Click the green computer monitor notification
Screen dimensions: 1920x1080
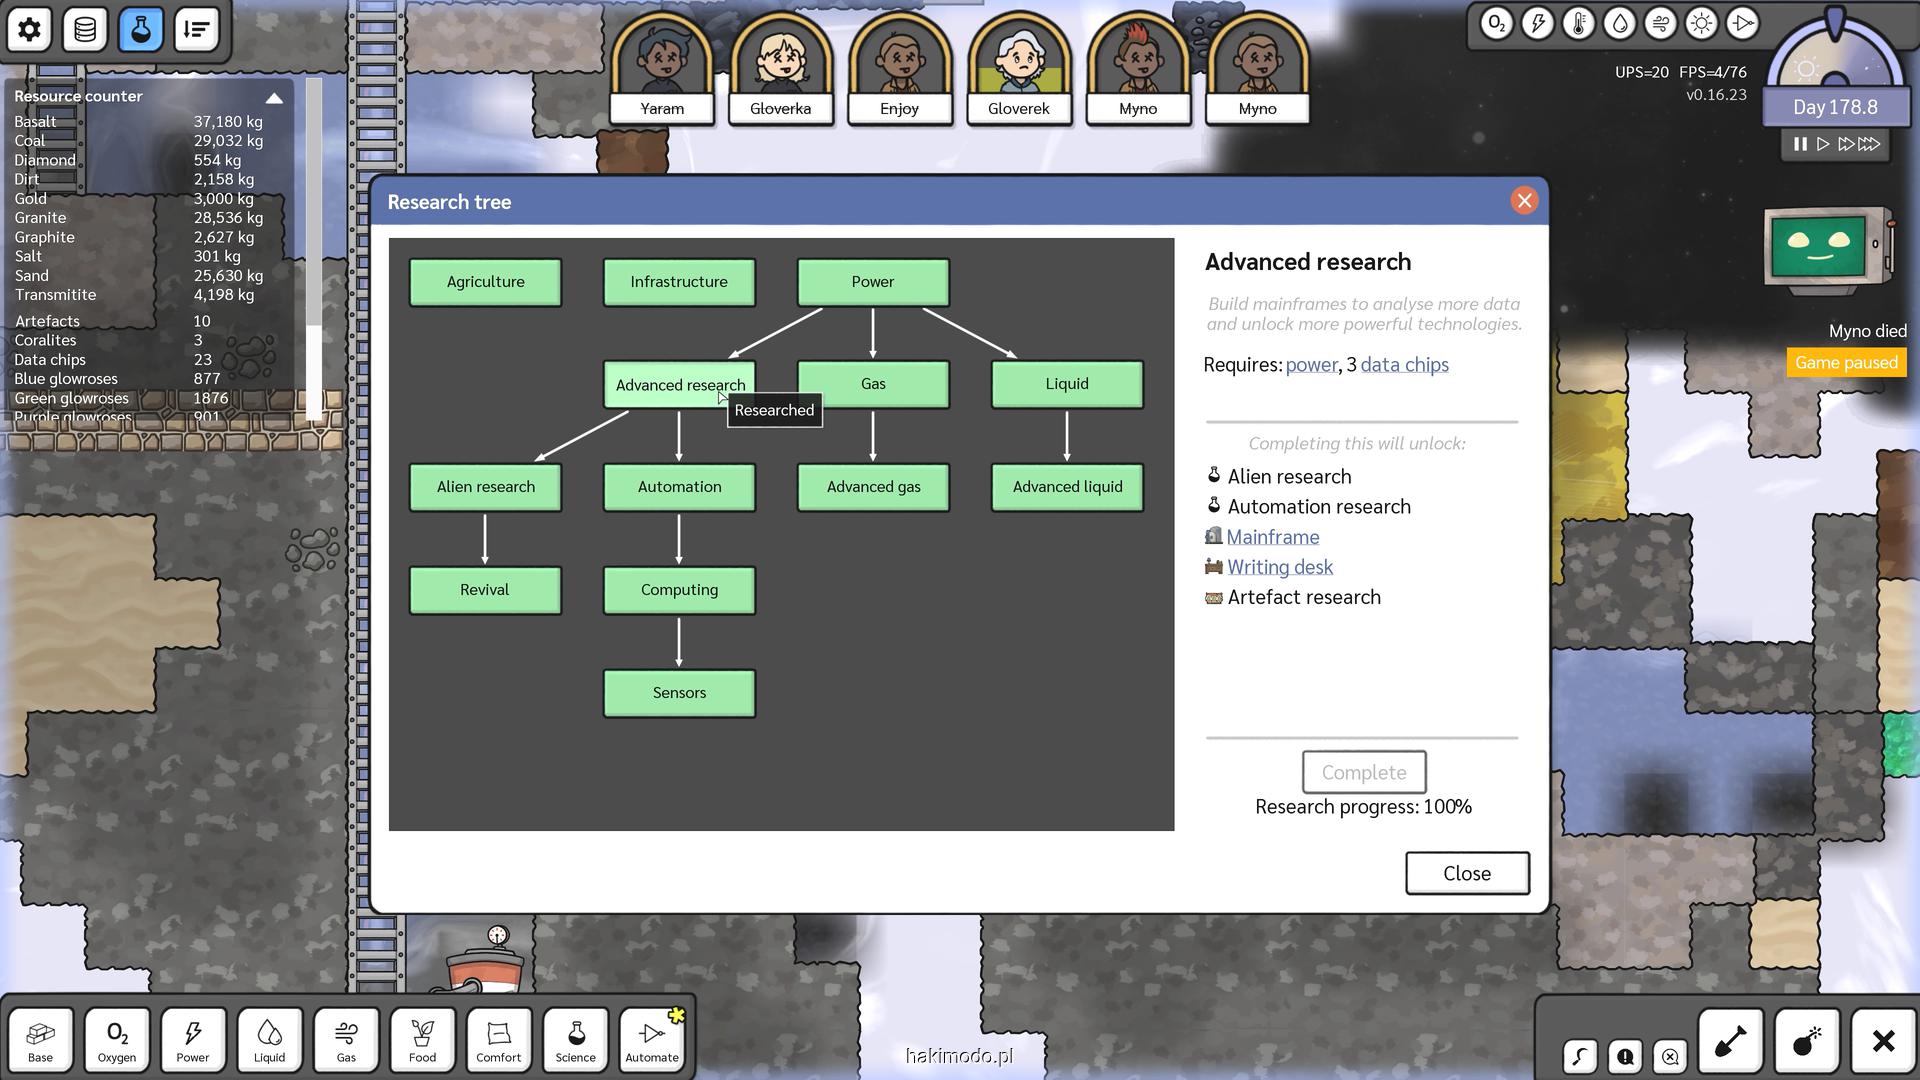tap(1820, 249)
